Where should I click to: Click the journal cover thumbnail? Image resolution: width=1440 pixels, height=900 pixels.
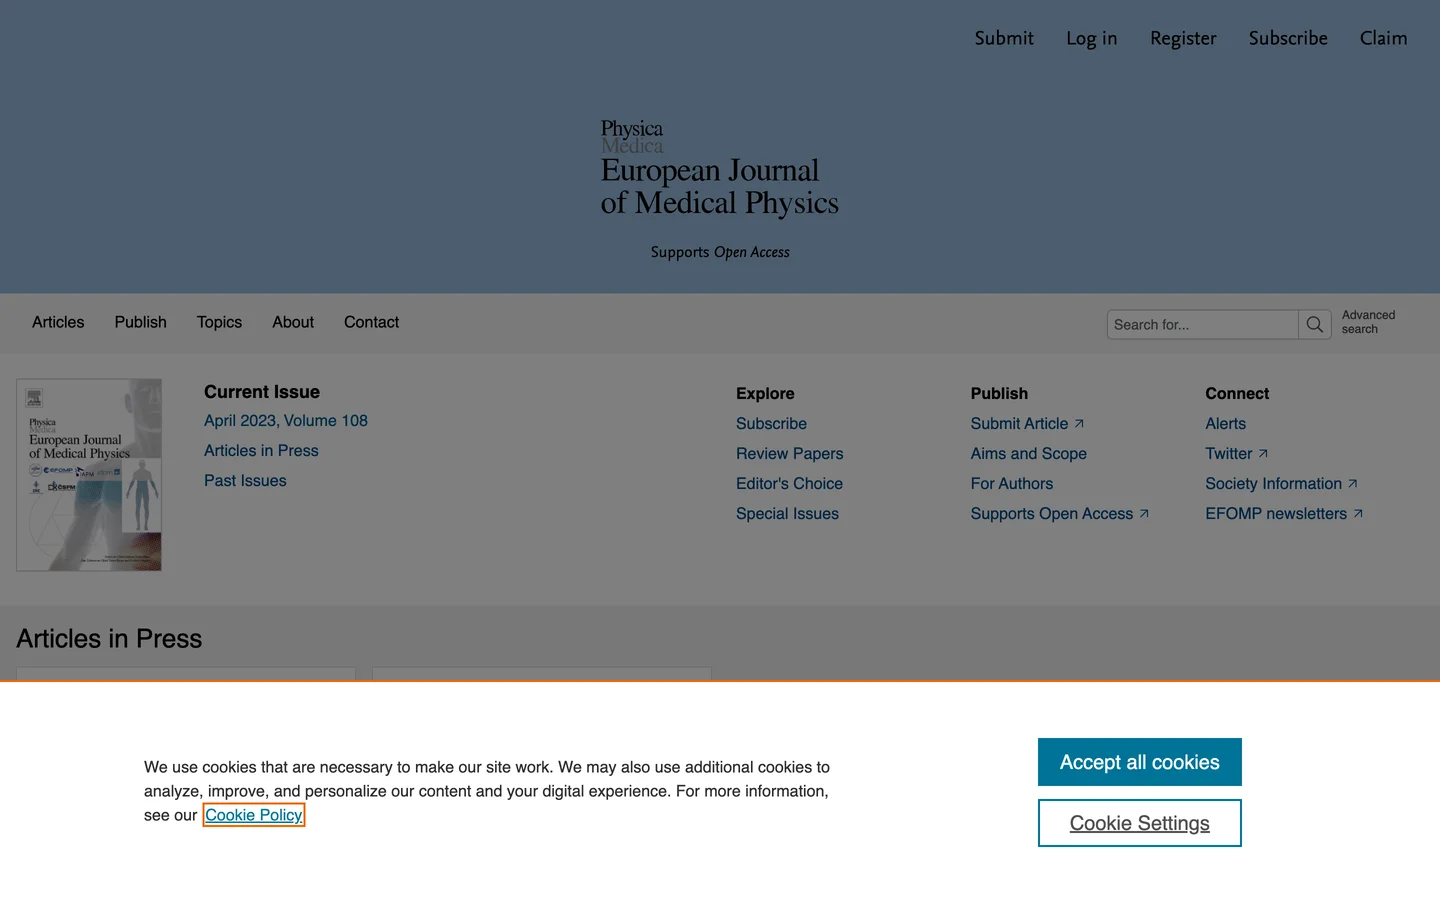coord(89,475)
